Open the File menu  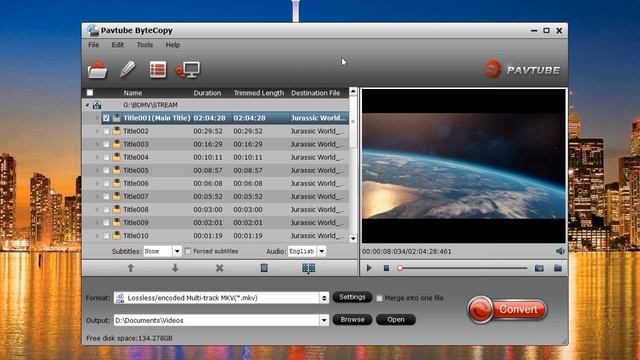coord(93,45)
